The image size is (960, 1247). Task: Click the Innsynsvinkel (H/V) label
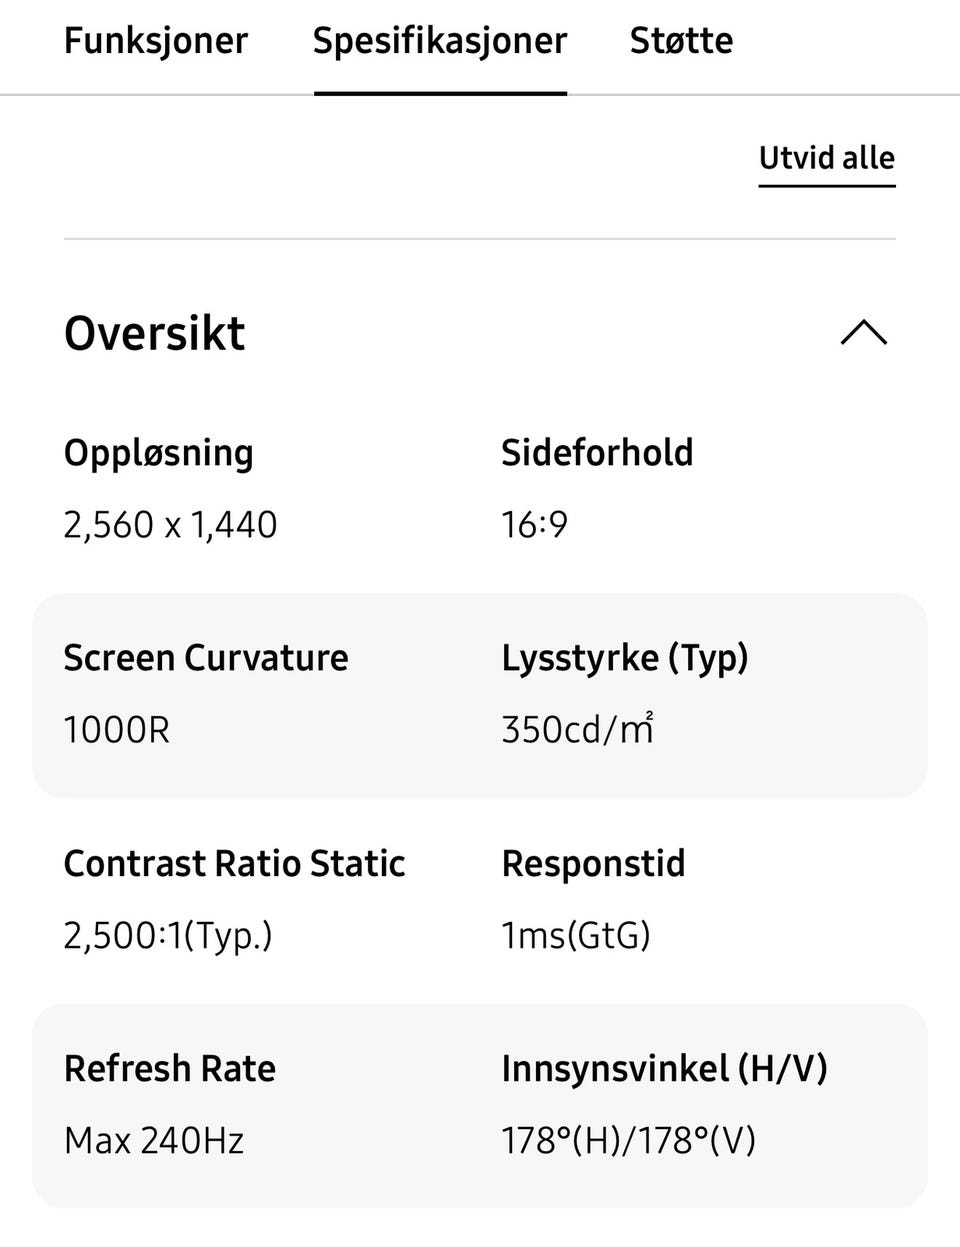(x=665, y=1069)
